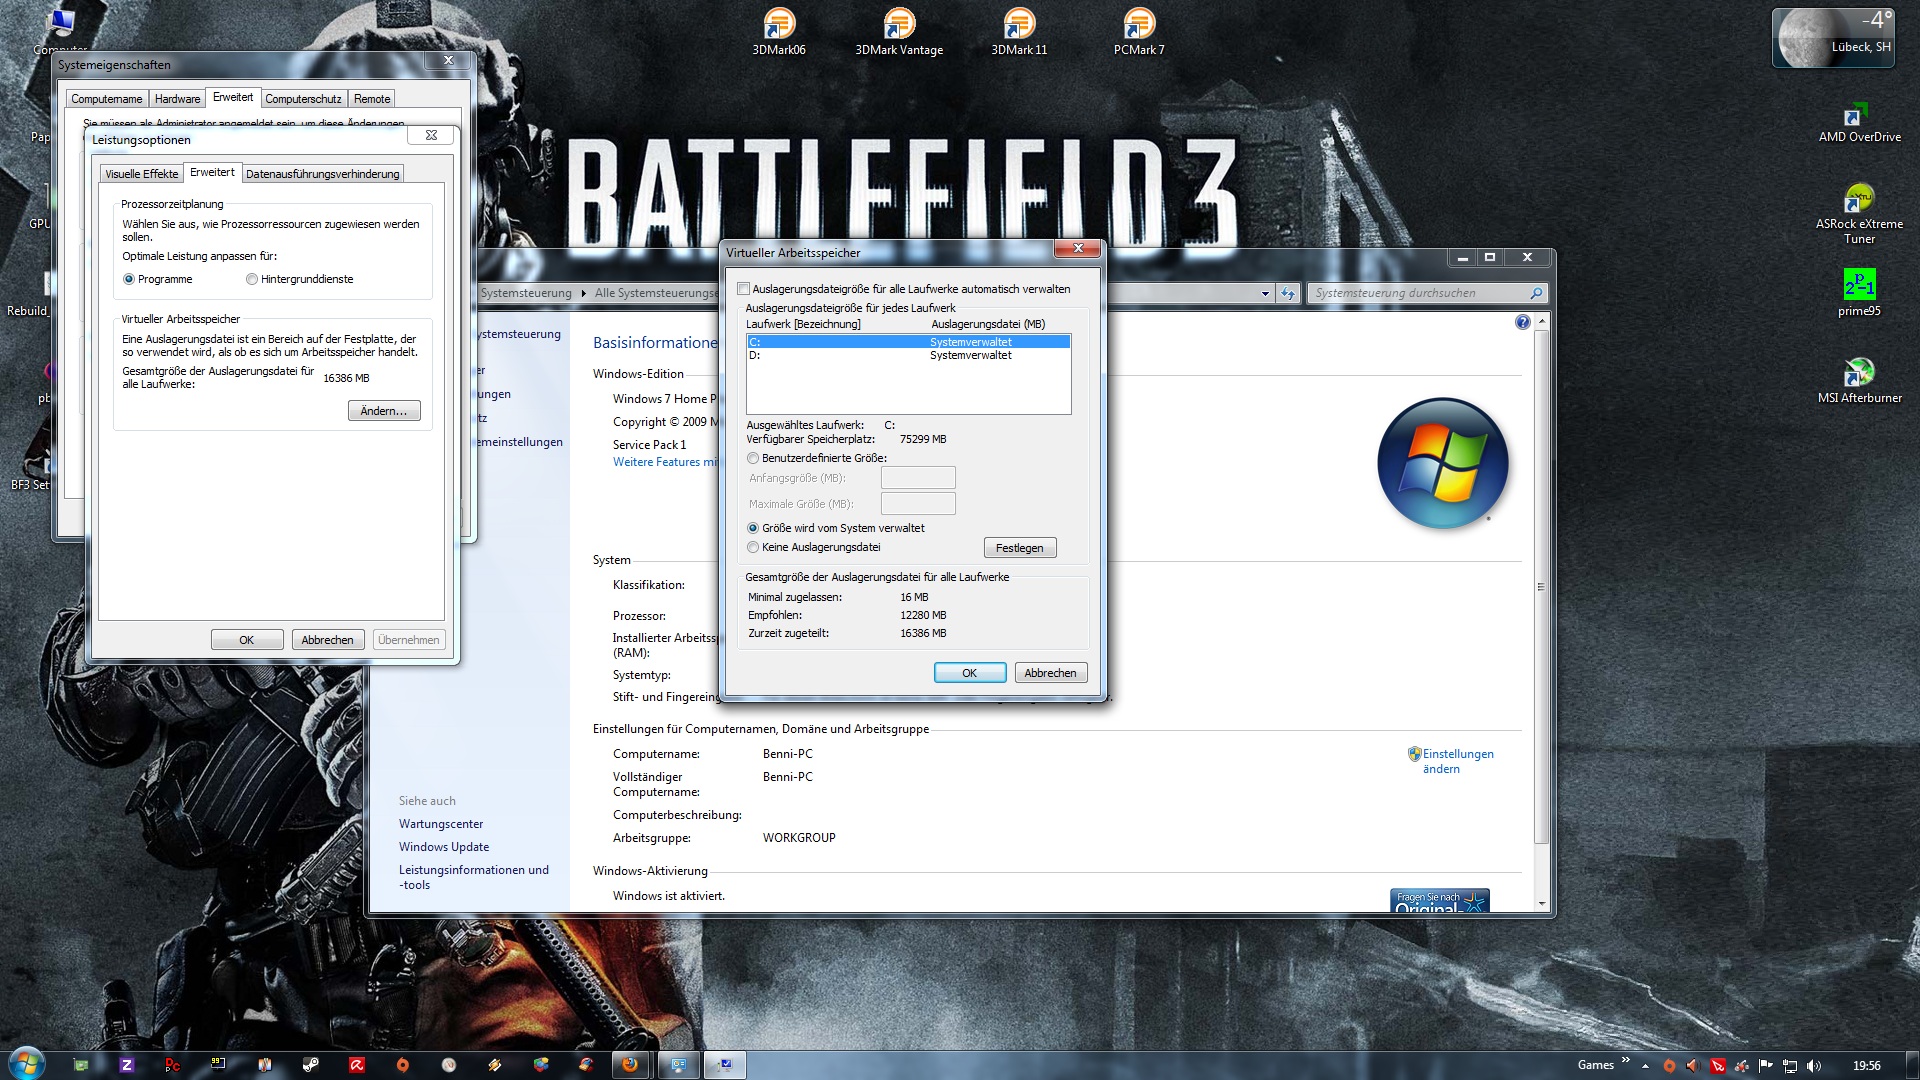Select Hintergrunddienste radio button
1920x1080 pixels.
click(x=252, y=279)
